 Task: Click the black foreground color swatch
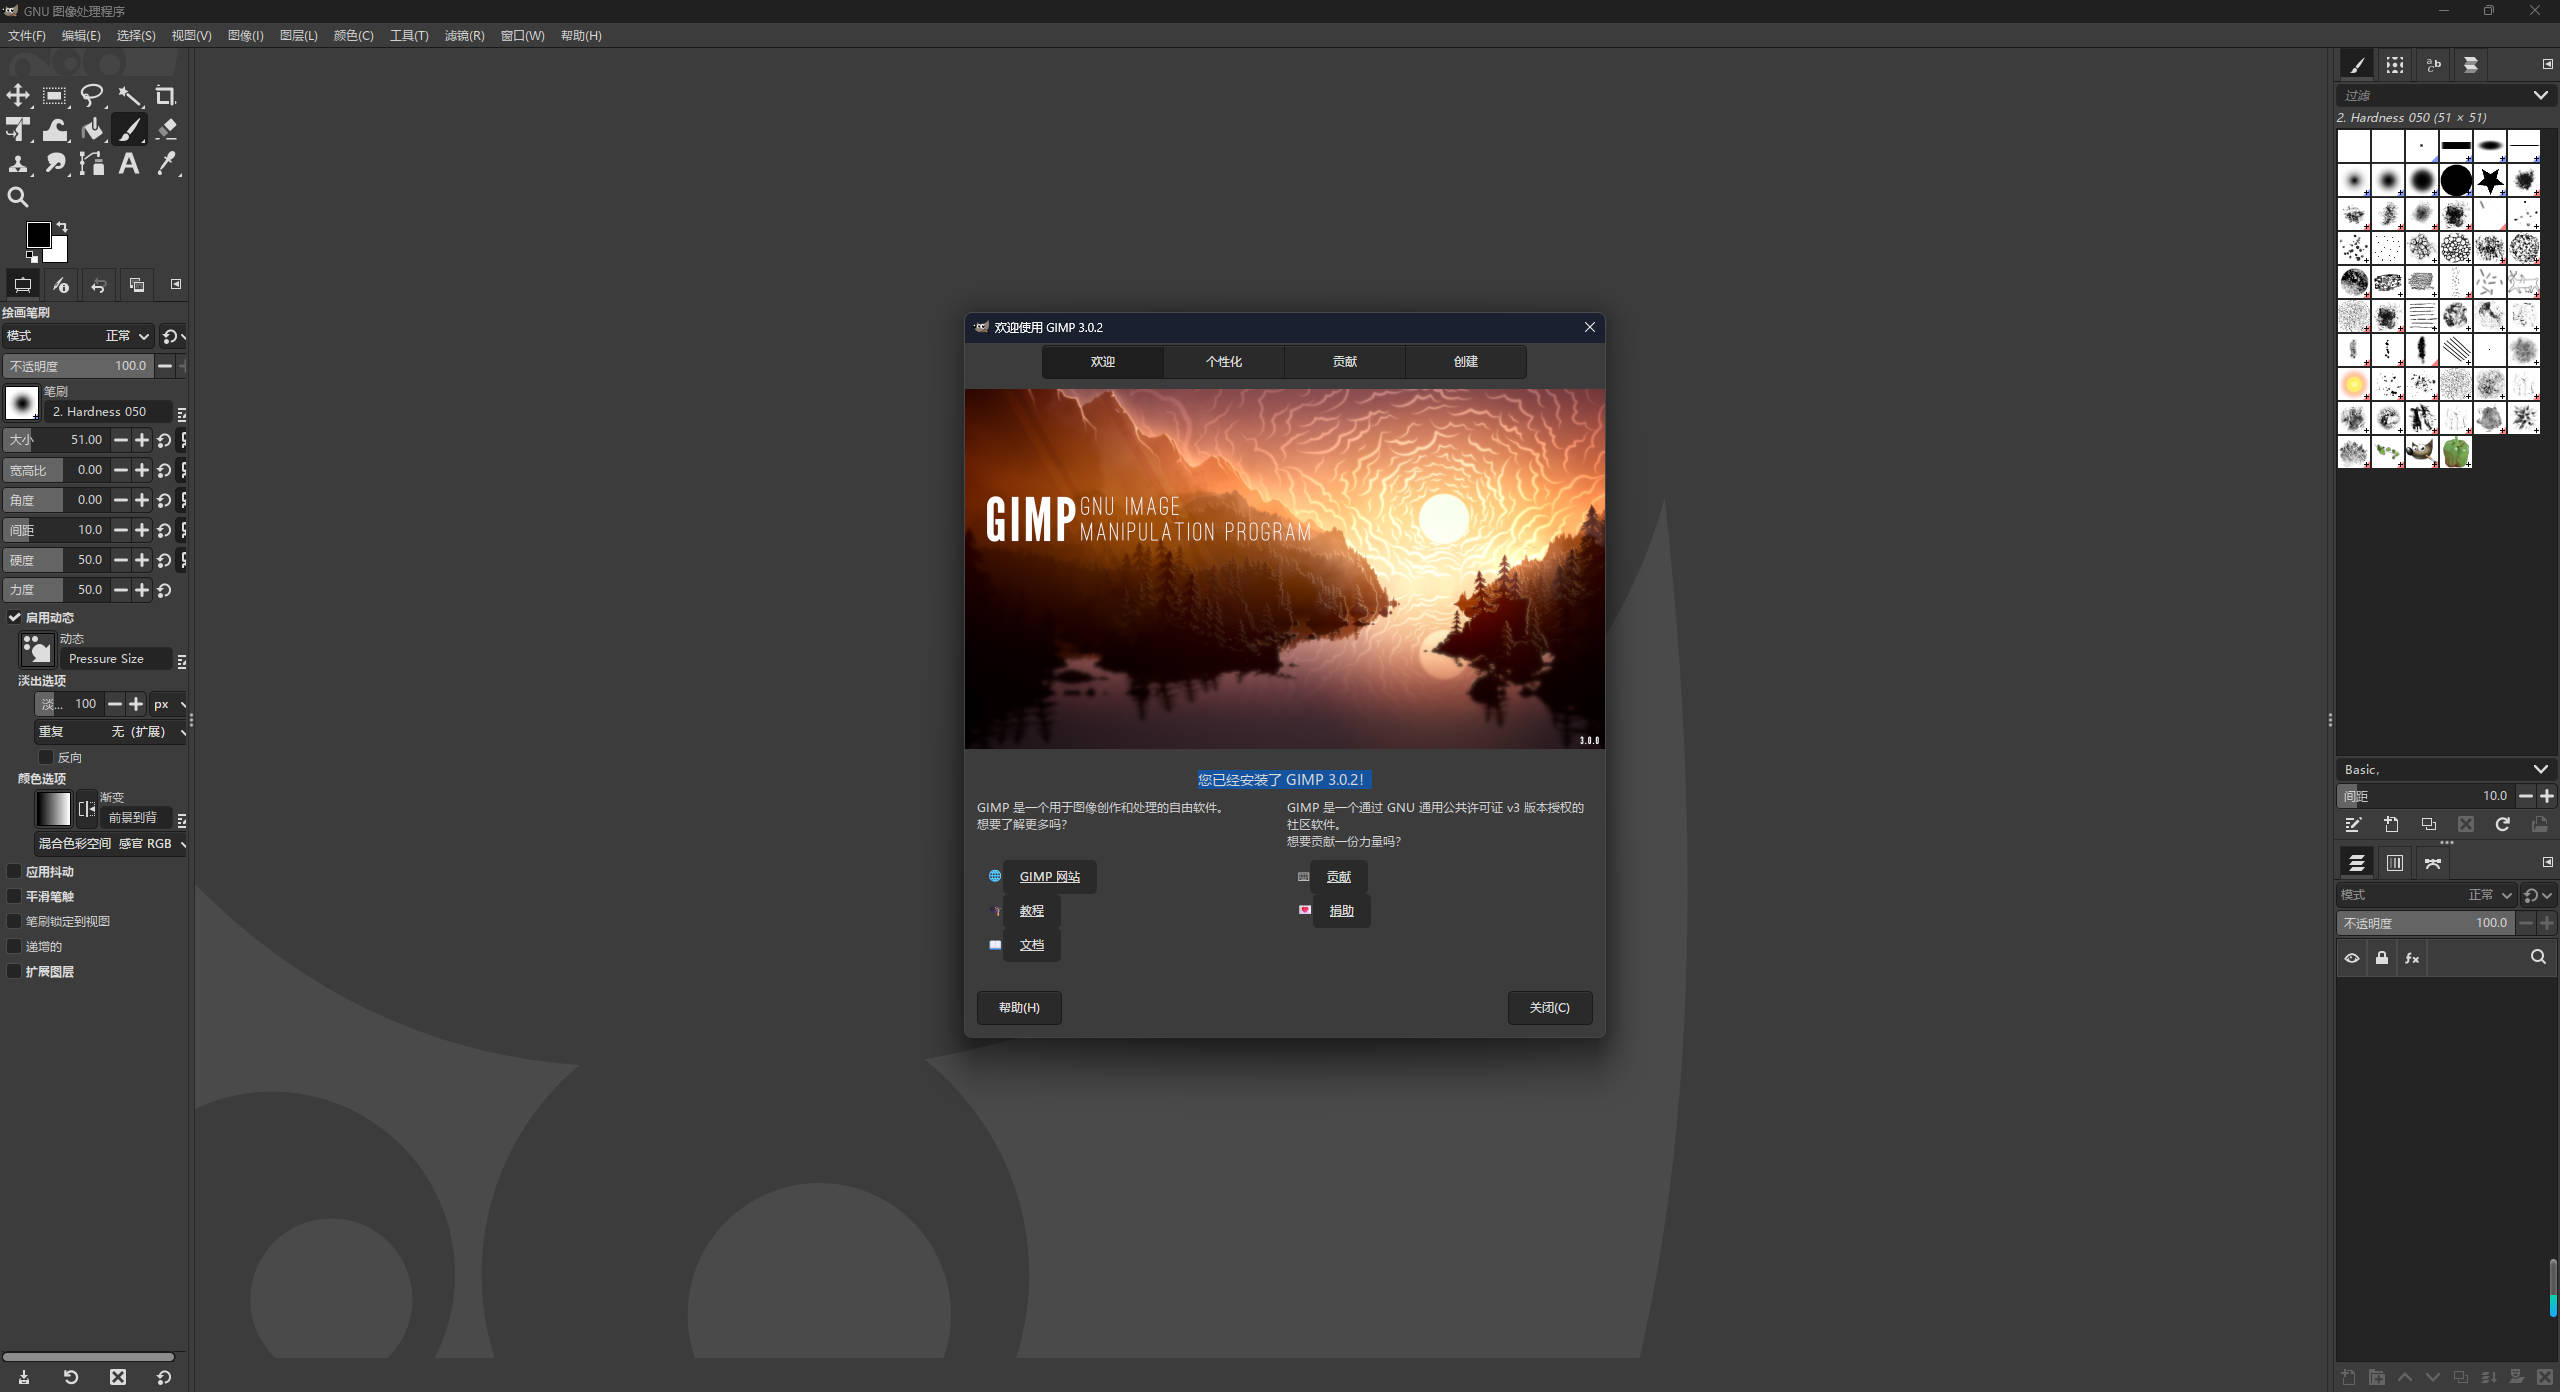[37, 235]
